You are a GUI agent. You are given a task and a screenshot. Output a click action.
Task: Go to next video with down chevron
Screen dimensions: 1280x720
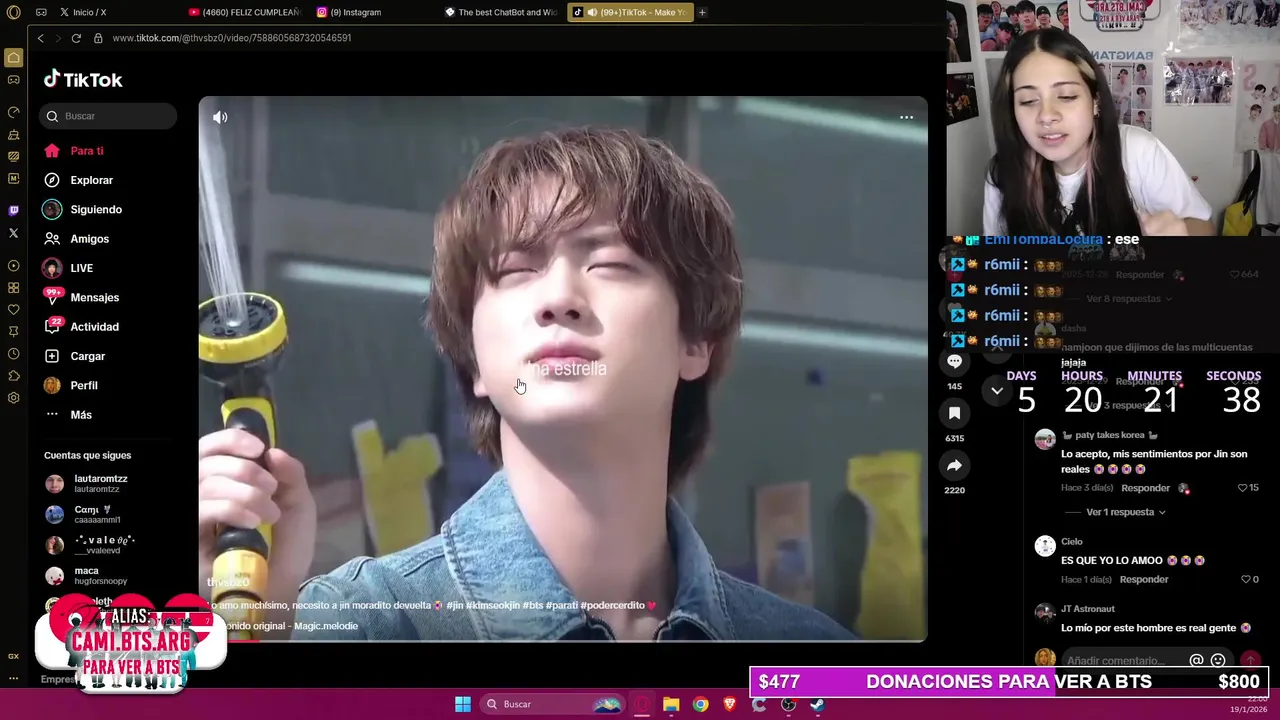point(997,391)
